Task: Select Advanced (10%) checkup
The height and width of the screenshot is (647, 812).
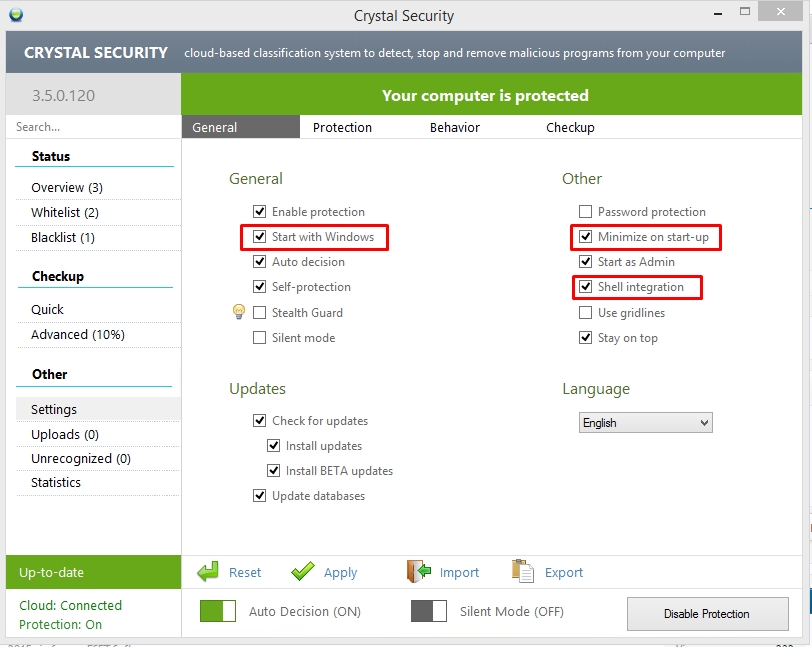Action: [x=78, y=335]
